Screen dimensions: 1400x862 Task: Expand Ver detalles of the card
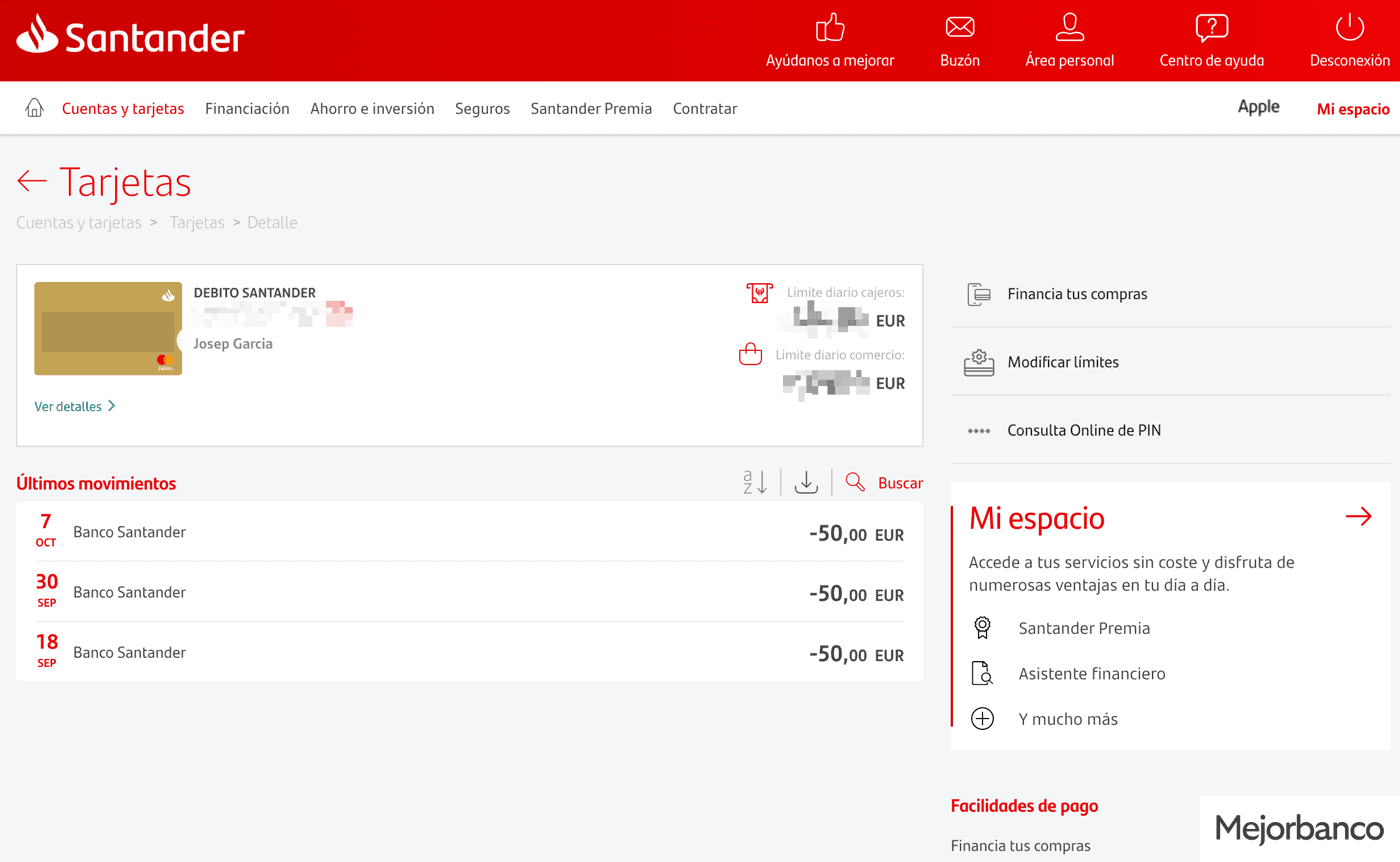click(x=75, y=406)
